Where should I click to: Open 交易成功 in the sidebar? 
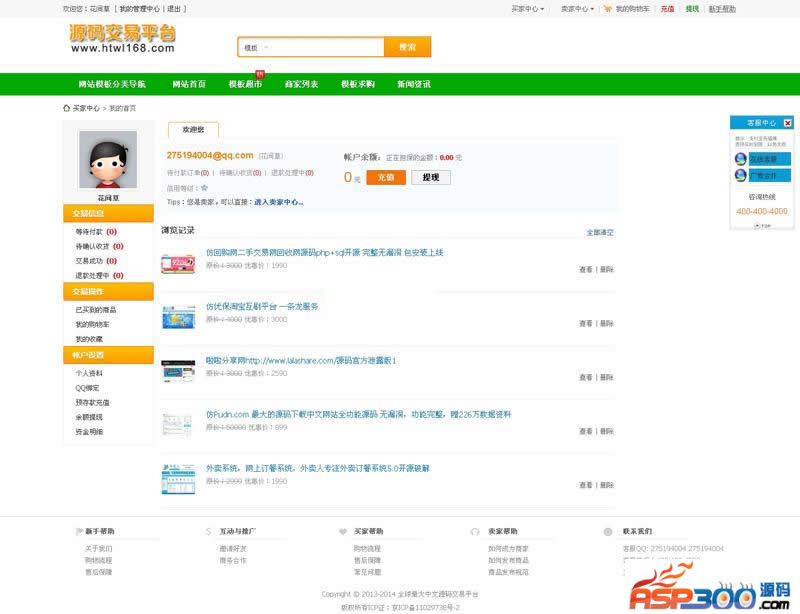(96, 261)
